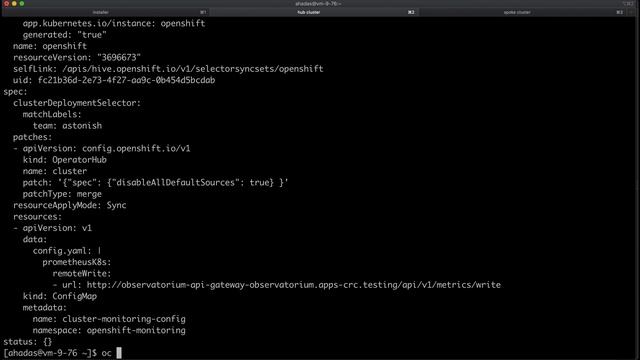
Task: Click 'namespace: openshift-monitoring' line
Action: [x=109, y=330]
